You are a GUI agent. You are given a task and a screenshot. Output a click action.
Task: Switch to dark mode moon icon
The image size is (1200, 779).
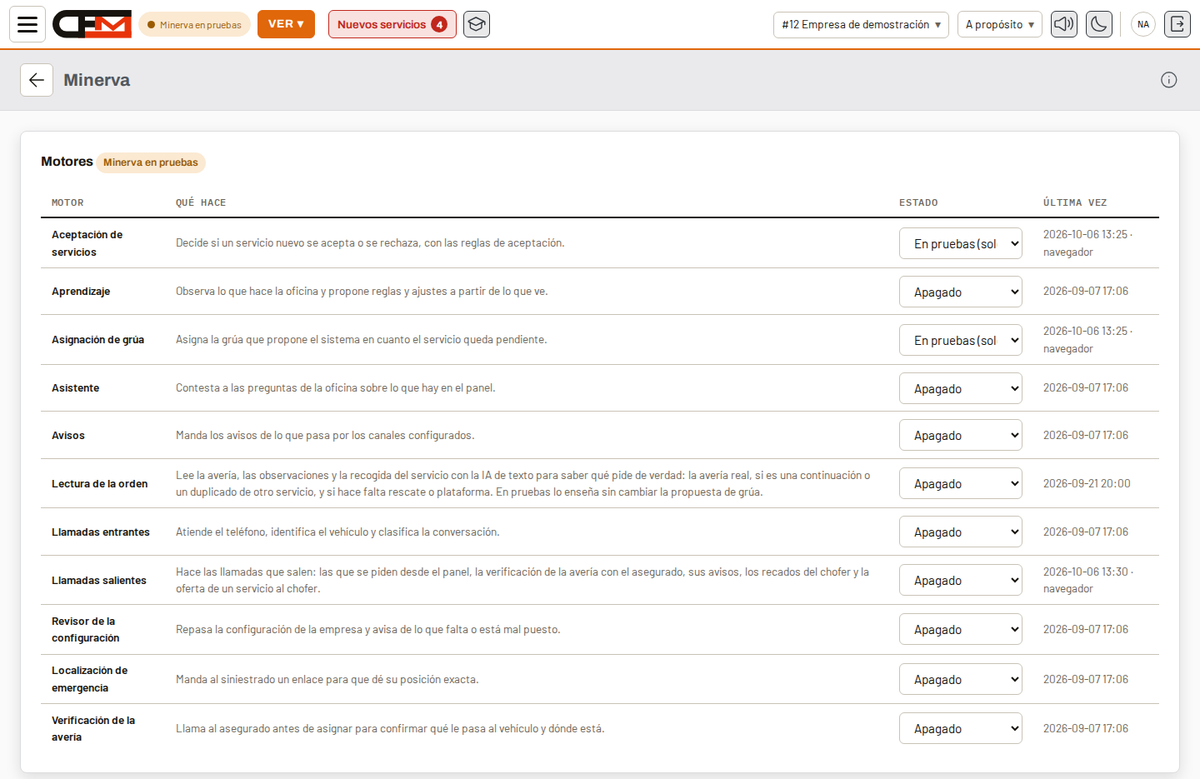1099,24
